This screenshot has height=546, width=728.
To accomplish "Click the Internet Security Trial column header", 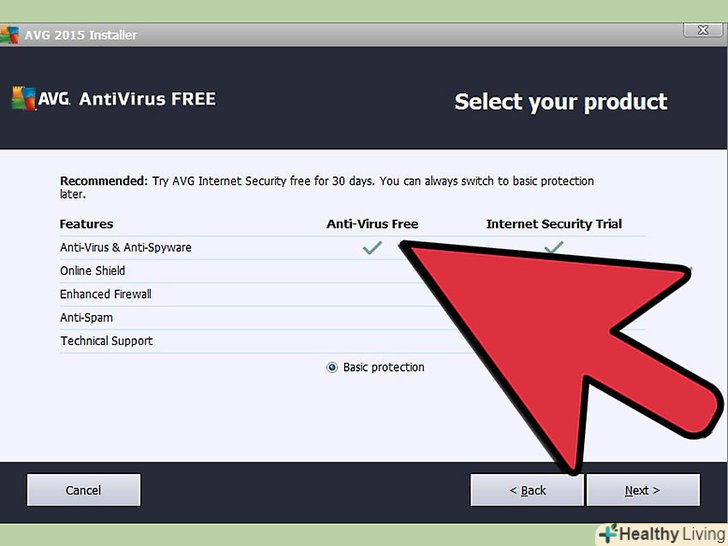I will coord(554,224).
